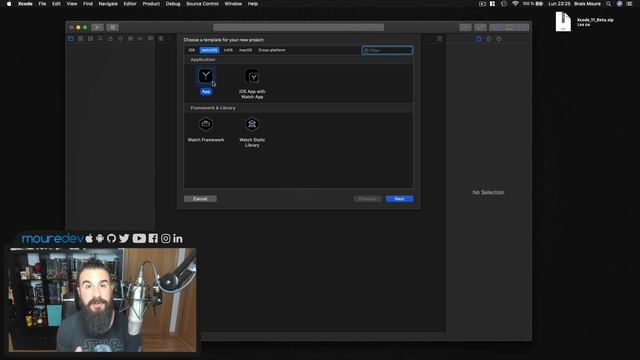Click the Xcode activity status bar
The height and width of the screenshot is (360, 640).
click(x=298, y=27)
